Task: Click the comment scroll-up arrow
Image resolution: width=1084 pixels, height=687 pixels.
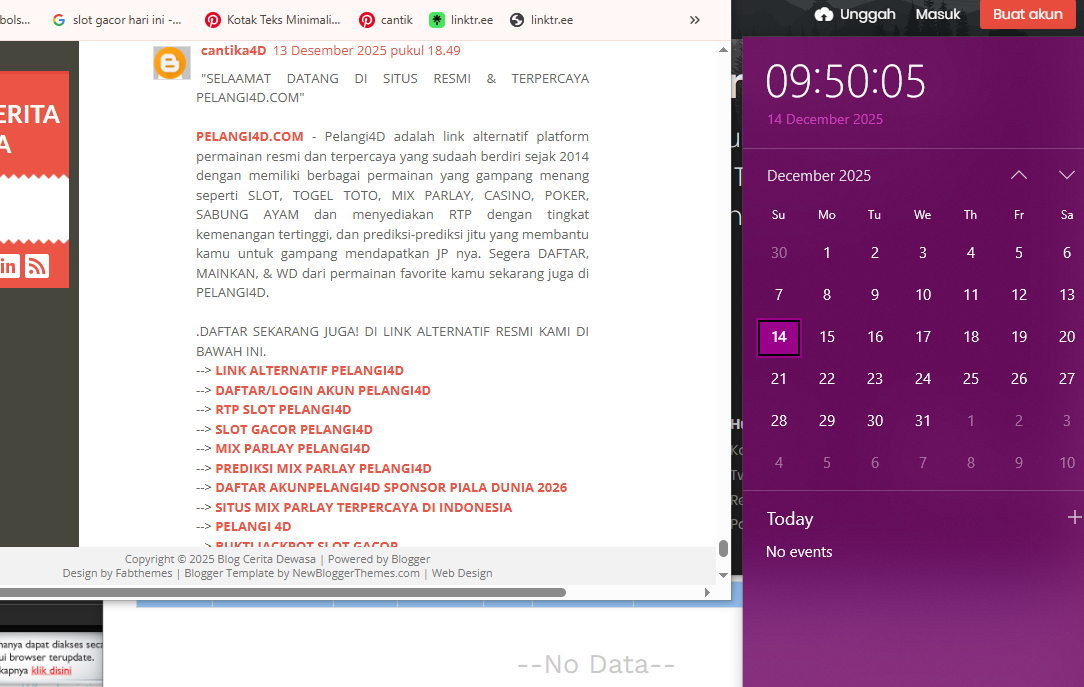Action: pos(723,50)
